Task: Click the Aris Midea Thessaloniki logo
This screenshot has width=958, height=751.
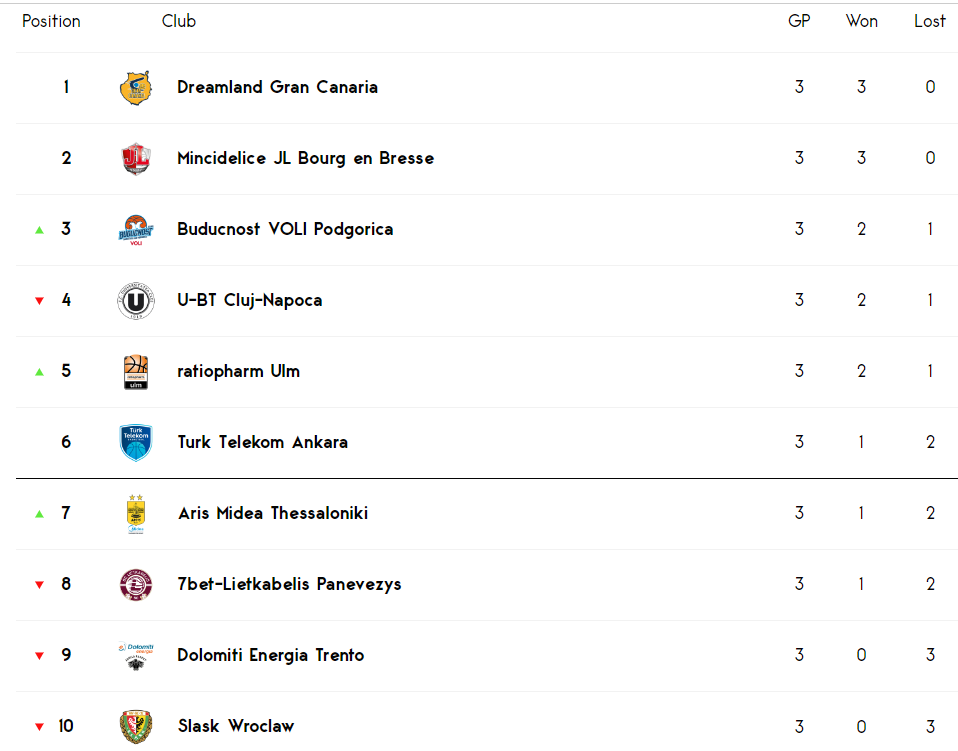Action: pos(136,514)
